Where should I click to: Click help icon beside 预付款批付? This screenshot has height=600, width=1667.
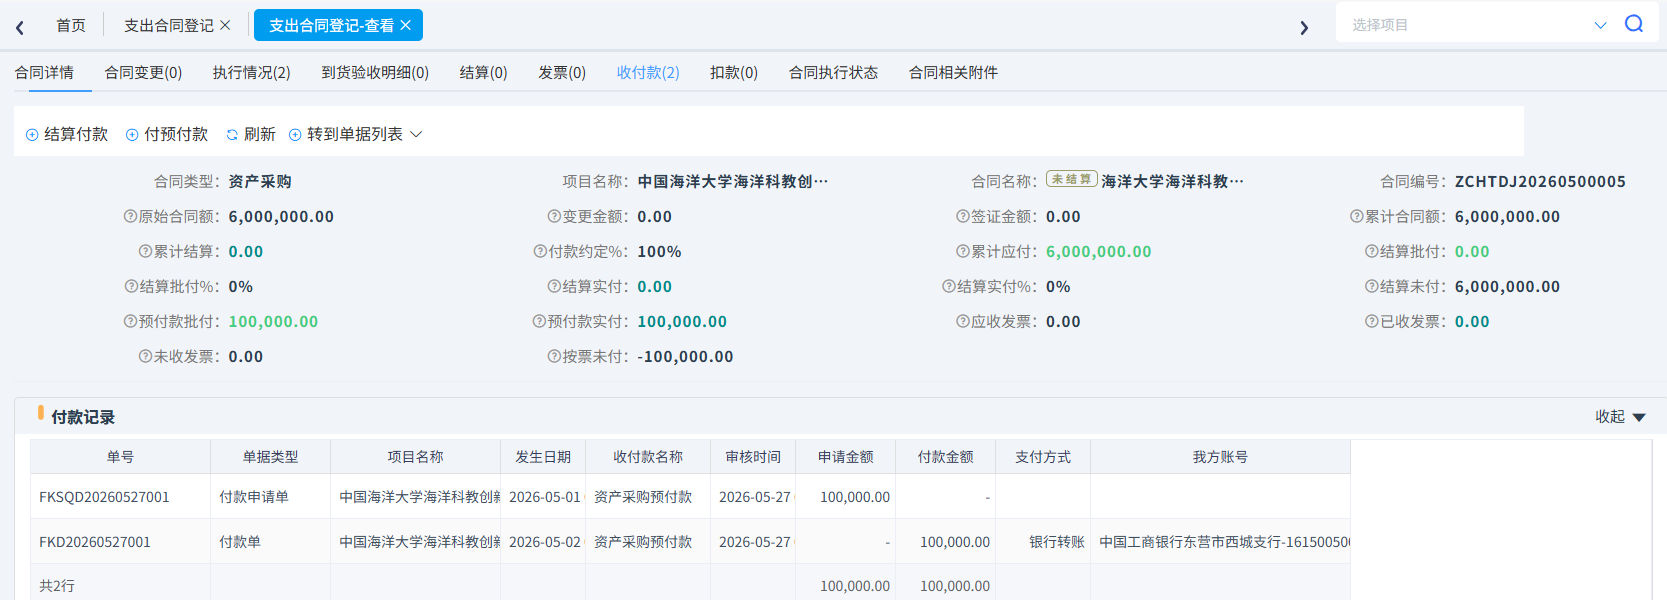point(130,321)
